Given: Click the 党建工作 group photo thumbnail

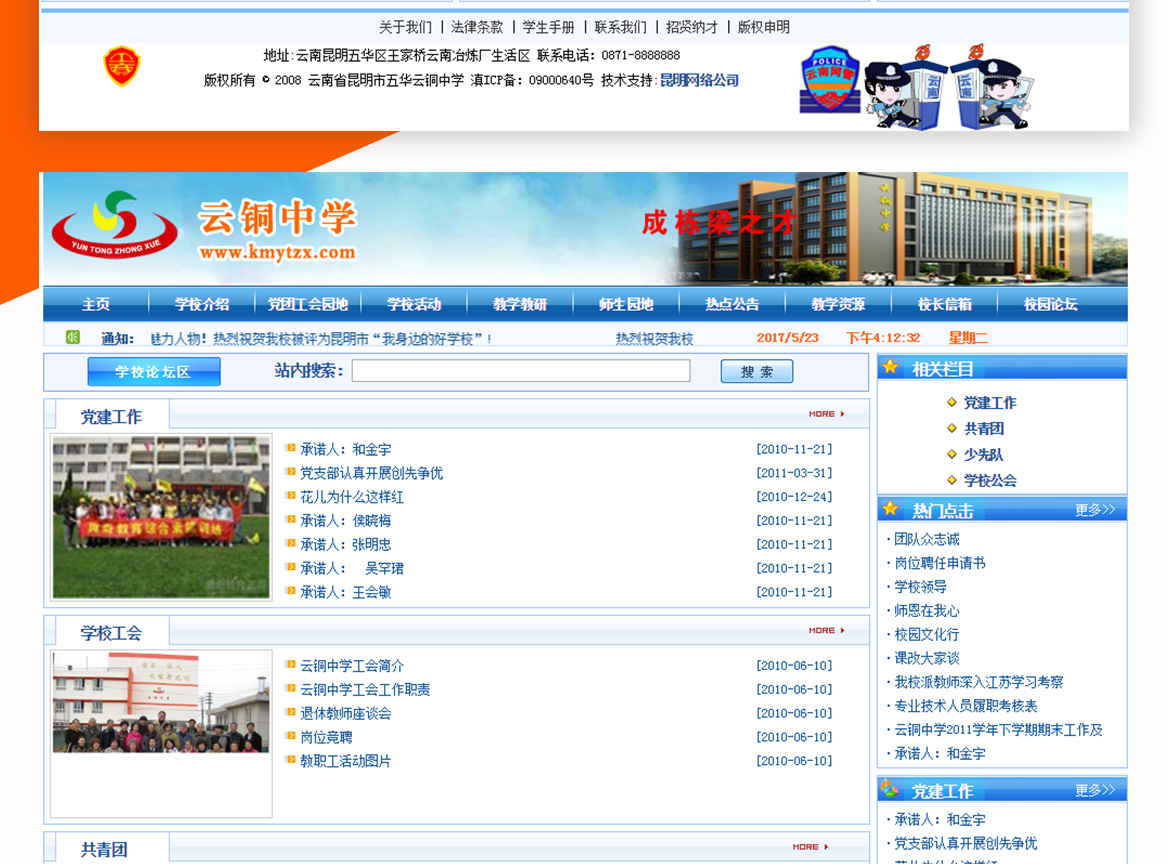Looking at the screenshot, I should tap(161, 516).
